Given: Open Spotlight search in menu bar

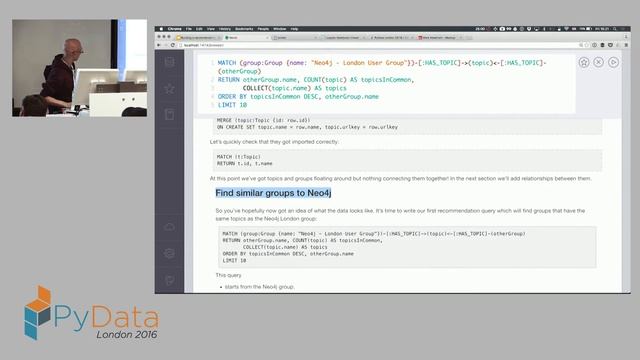Looking at the screenshot, I should click(x=615, y=29).
